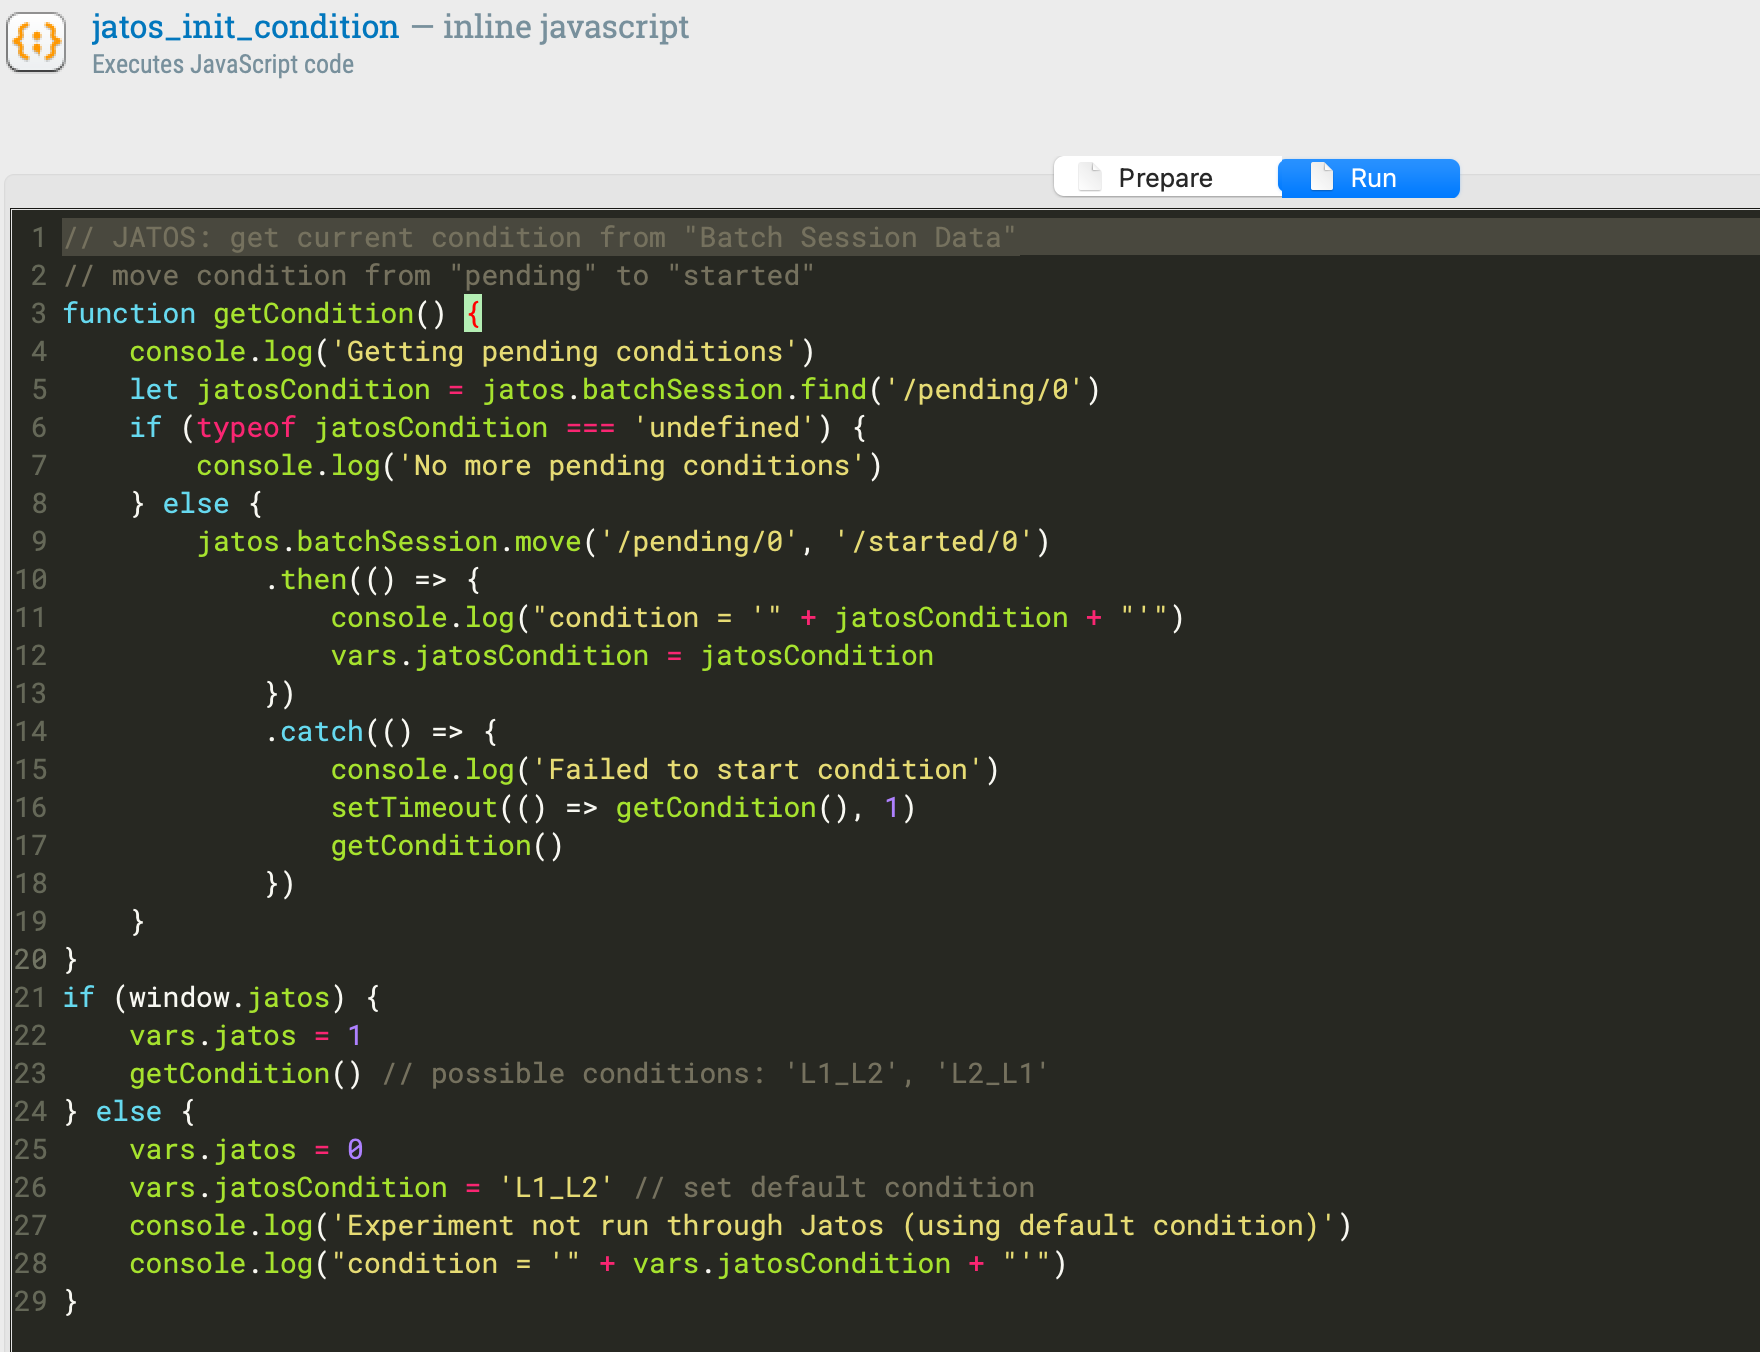Image resolution: width=1760 pixels, height=1352 pixels.
Task: Place cursor at highlighted opening brace on line 3
Action: (474, 314)
